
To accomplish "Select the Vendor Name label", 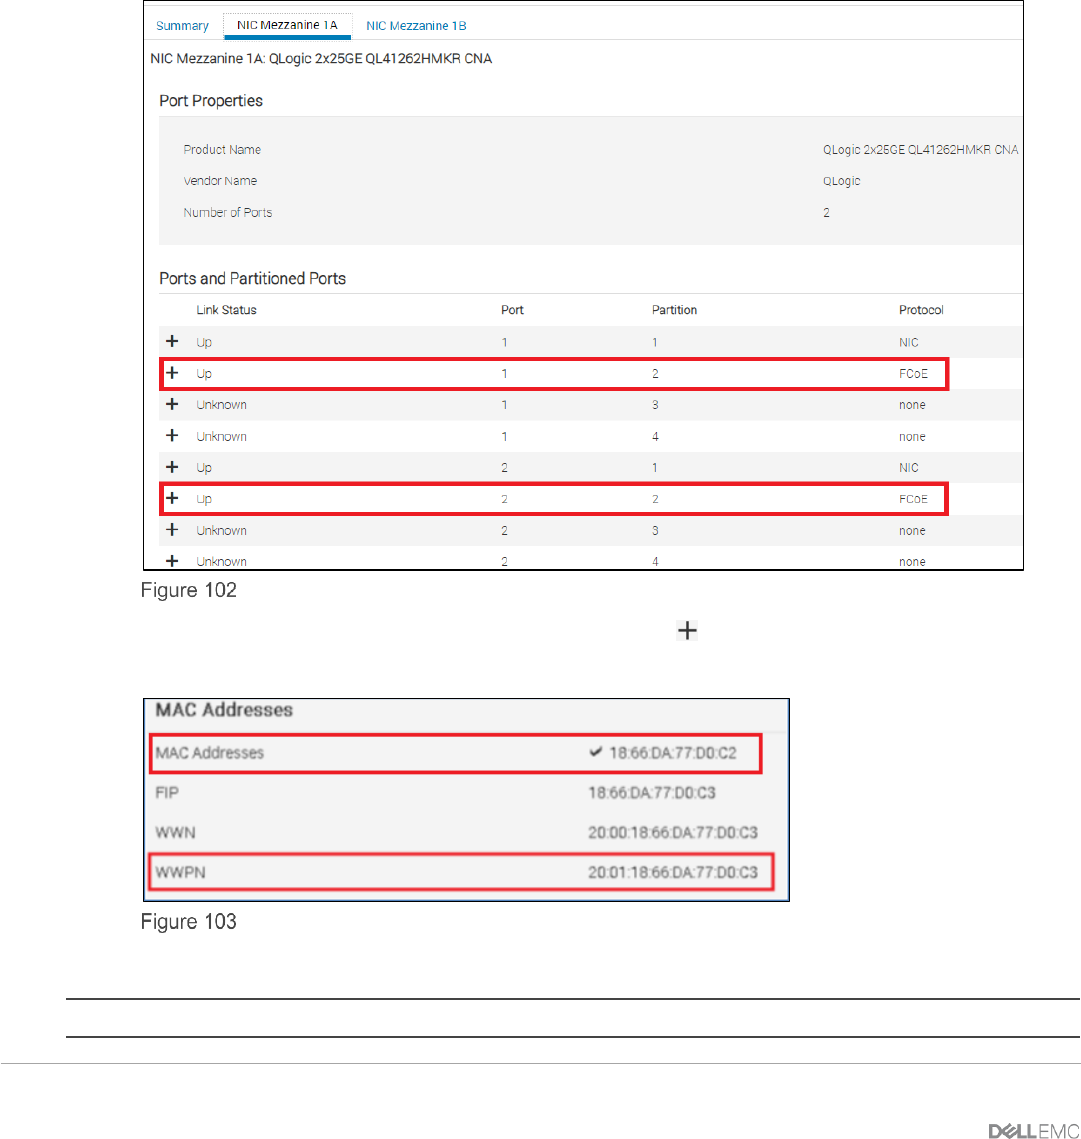I will pyautogui.click(x=220, y=181).
